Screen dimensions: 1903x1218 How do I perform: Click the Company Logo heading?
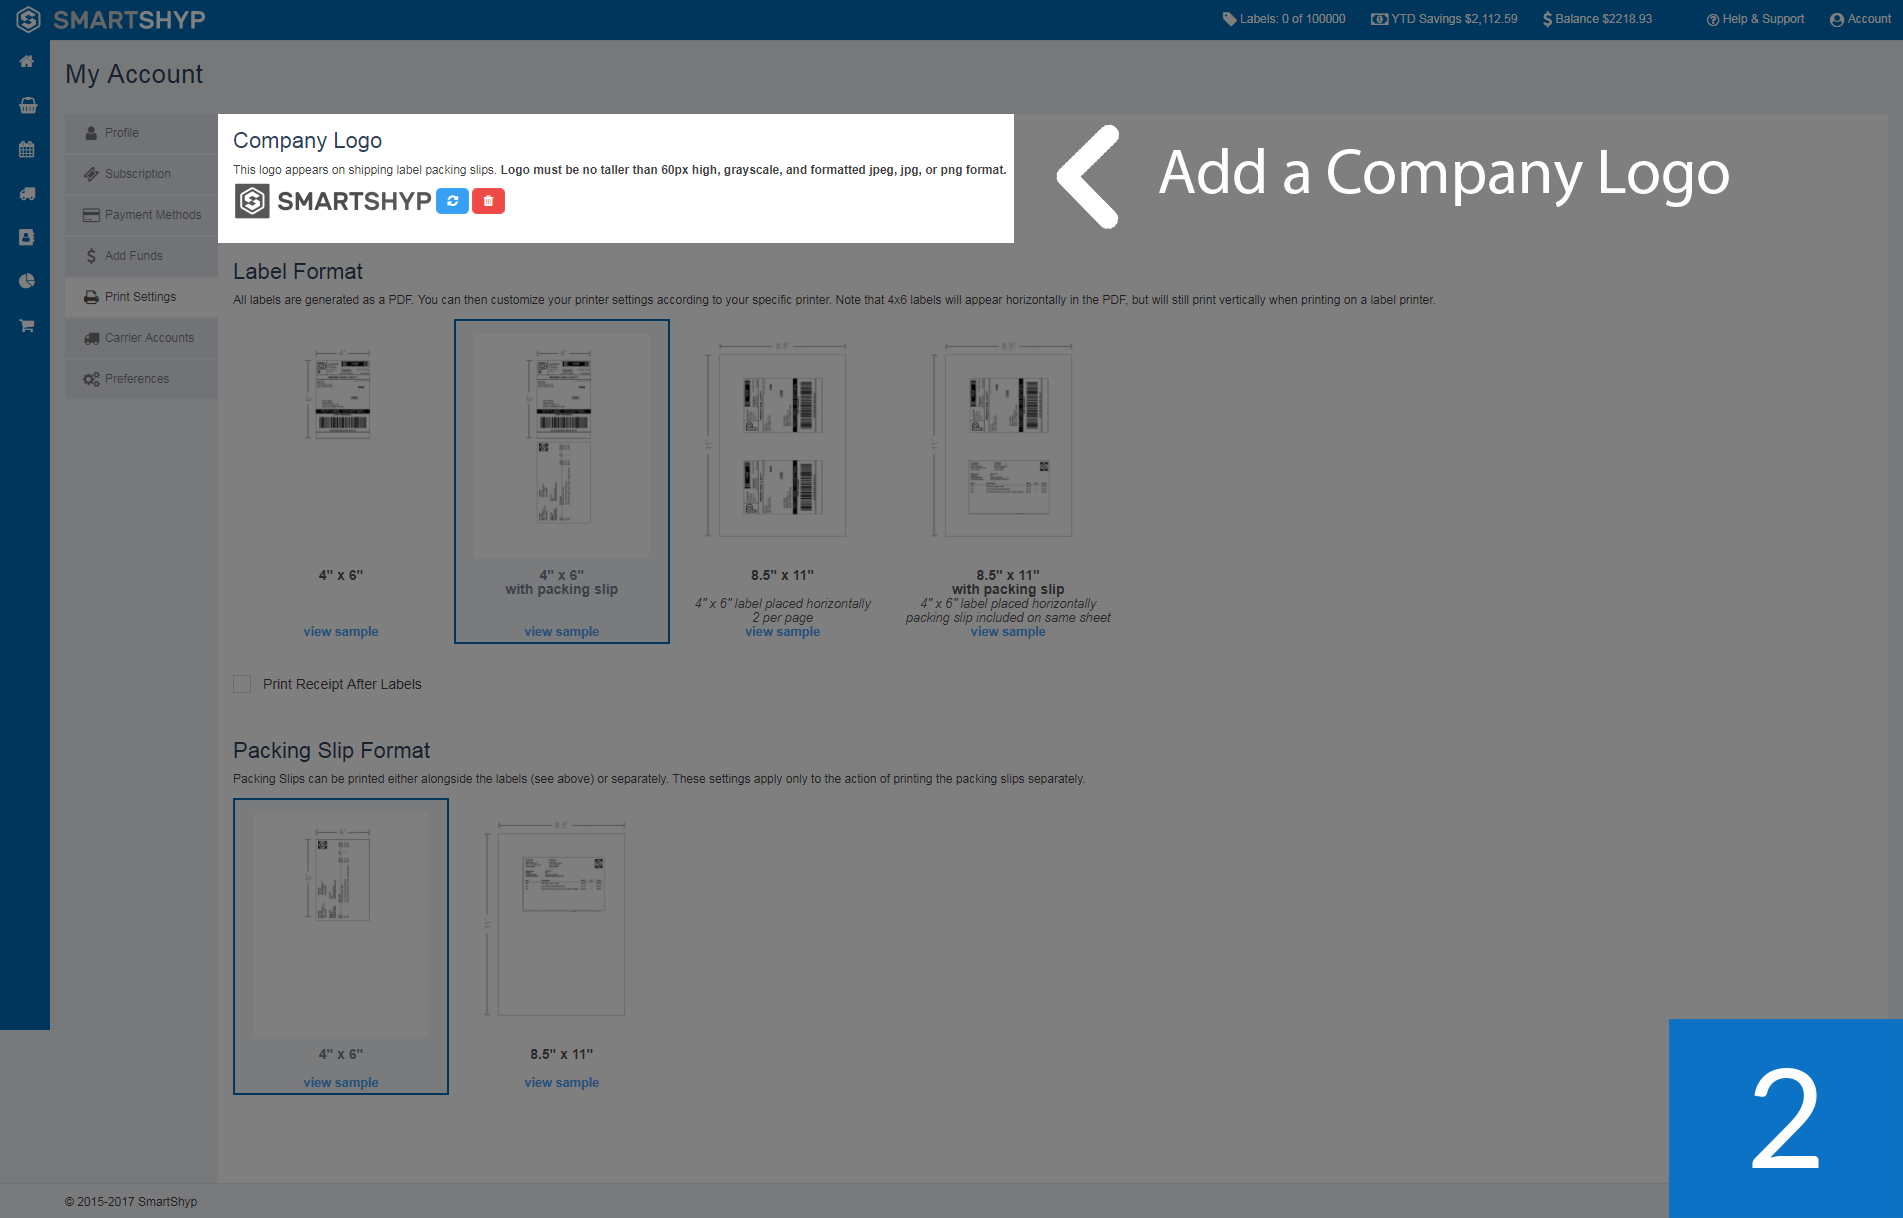point(308,141)
